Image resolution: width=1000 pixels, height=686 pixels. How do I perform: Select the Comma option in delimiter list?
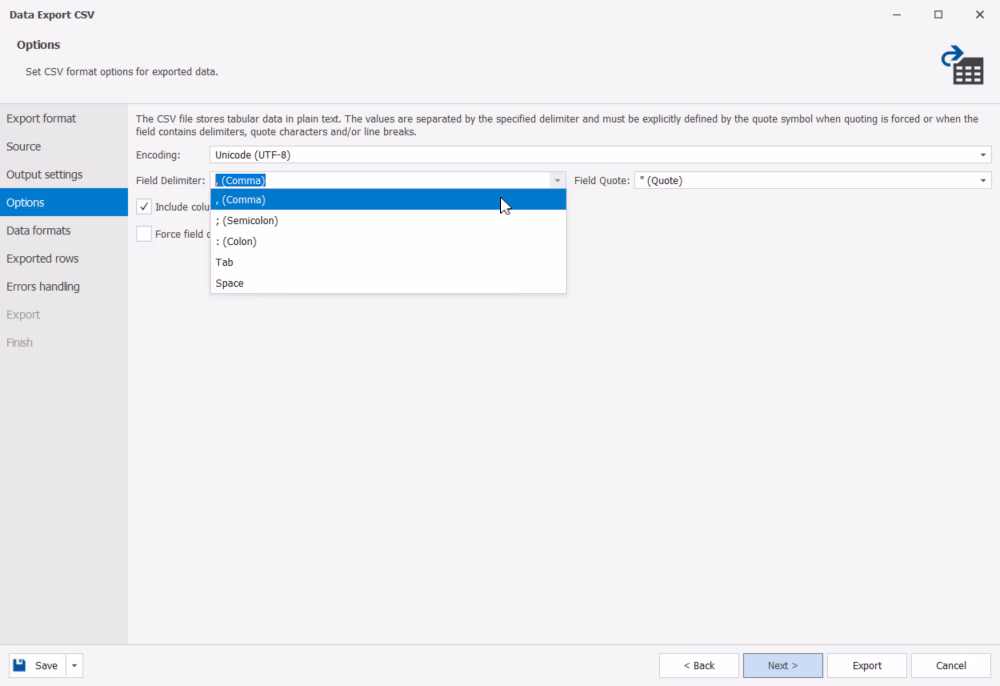388,200
